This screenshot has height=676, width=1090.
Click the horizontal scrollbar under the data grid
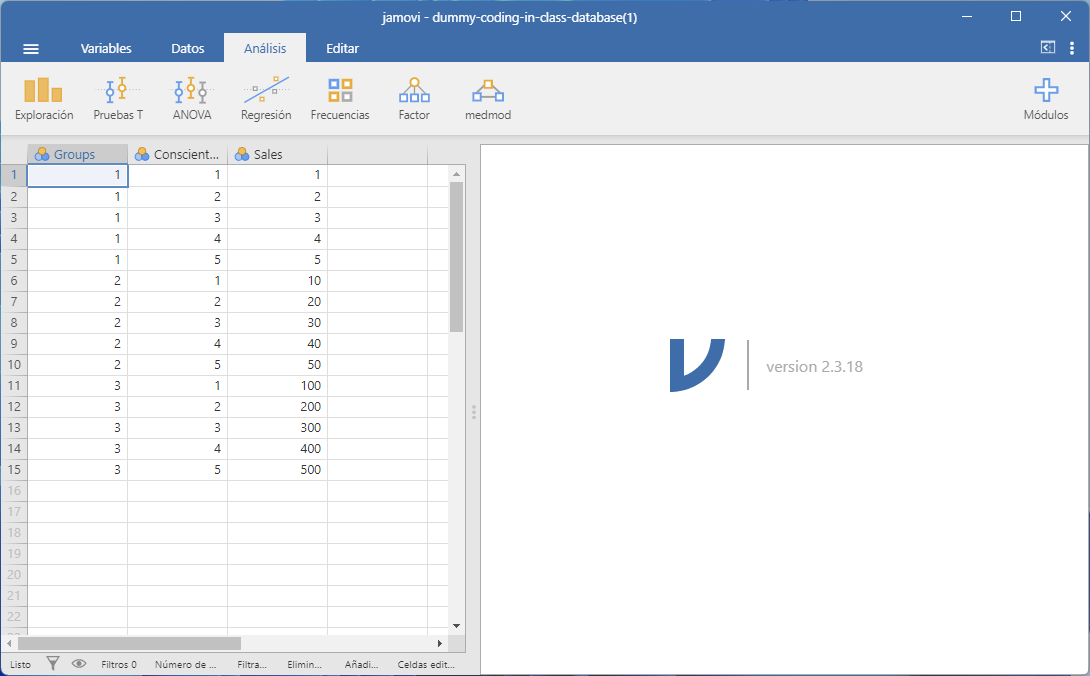130,643
